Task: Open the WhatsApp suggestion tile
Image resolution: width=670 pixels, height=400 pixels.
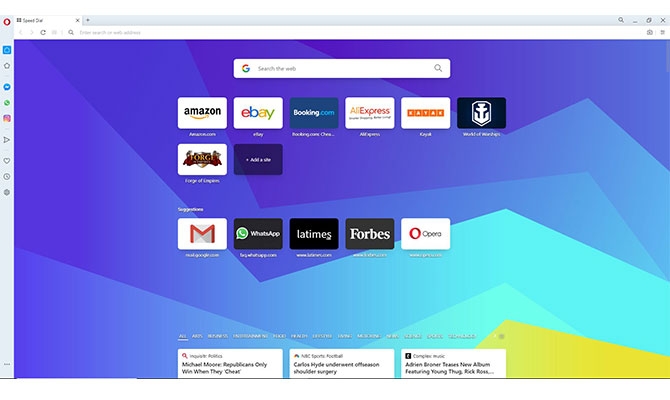Action: tap(258, 234)
